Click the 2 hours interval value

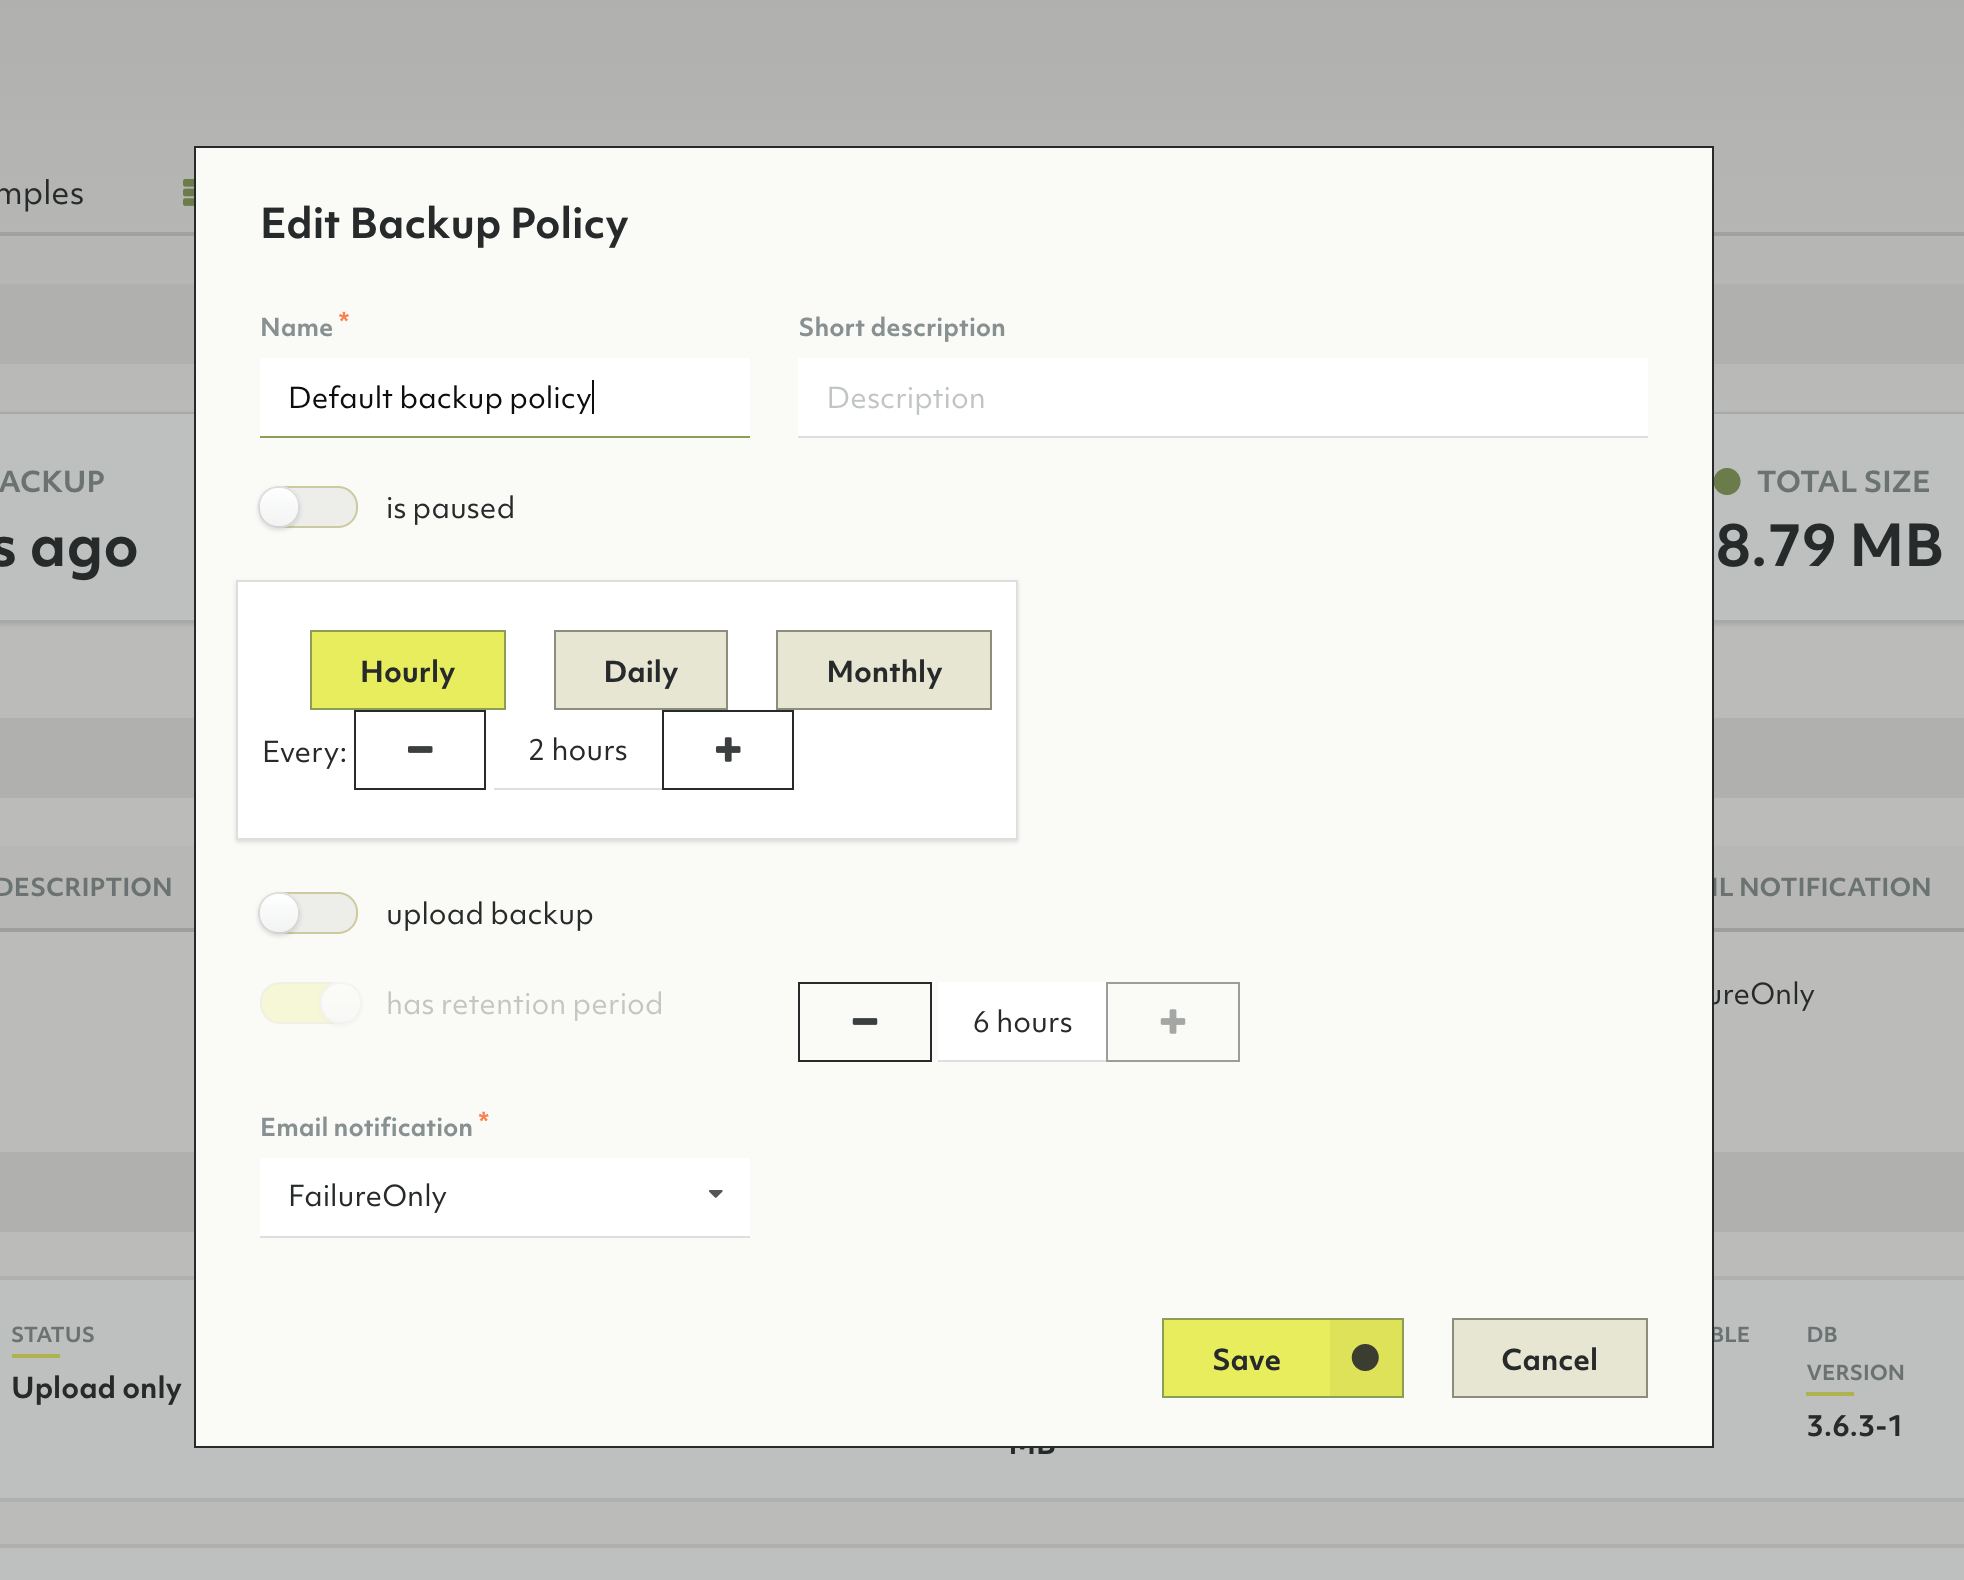(x=577, y=750)
